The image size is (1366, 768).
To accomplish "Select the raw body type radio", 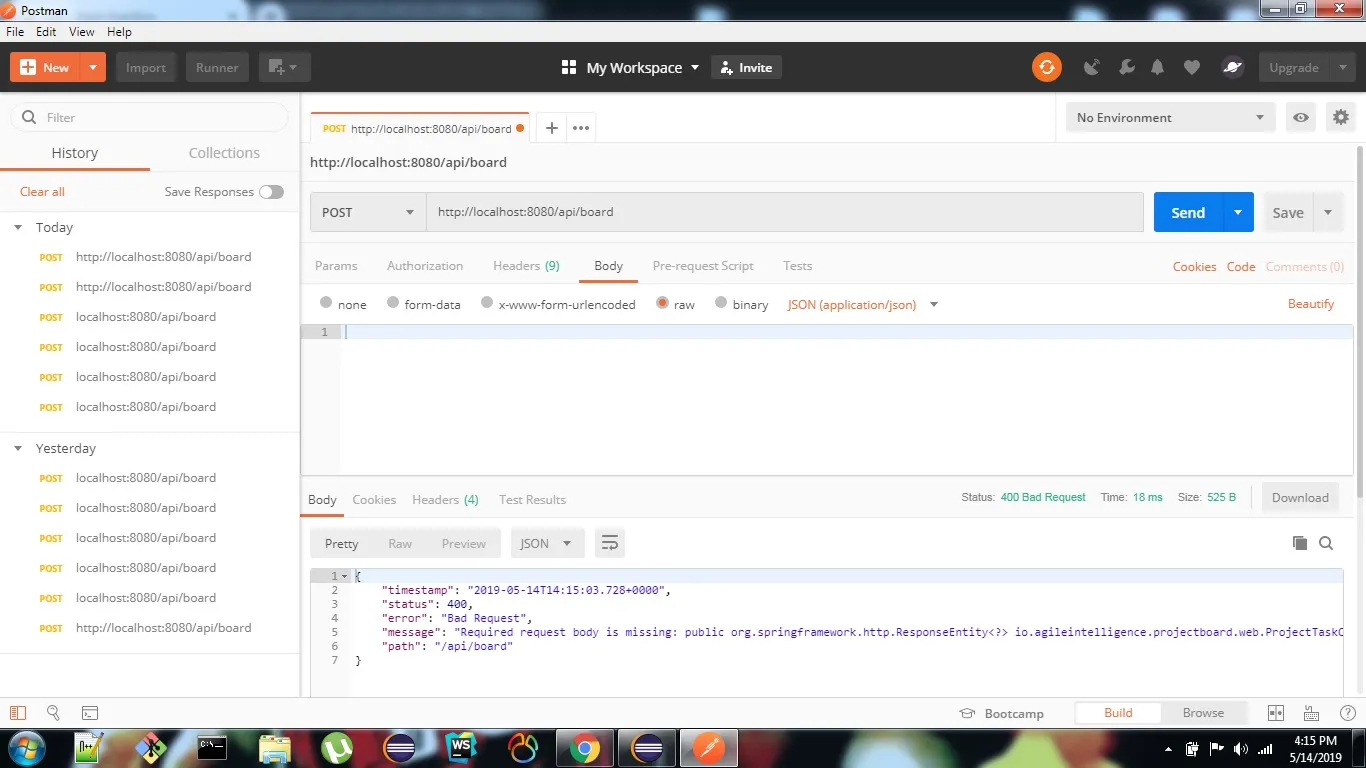I will click(x=662, y=303).
